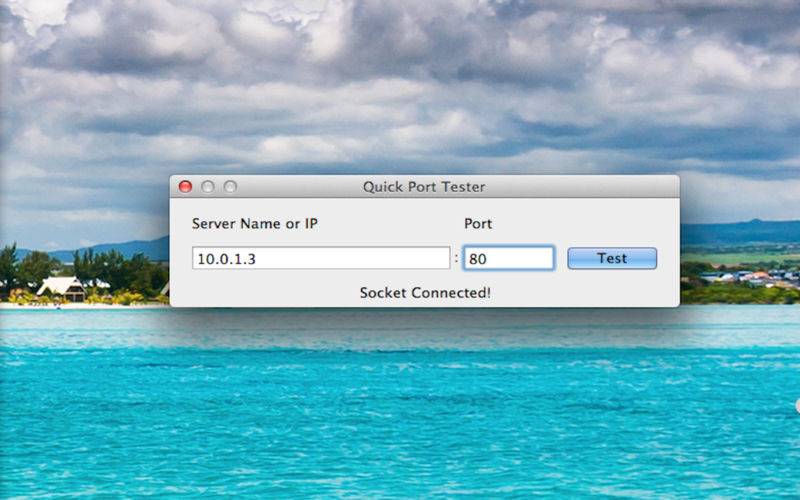800x500 pixels.
Task: Click the Test button
Action: pyautogui.click(x=612, y=258)
